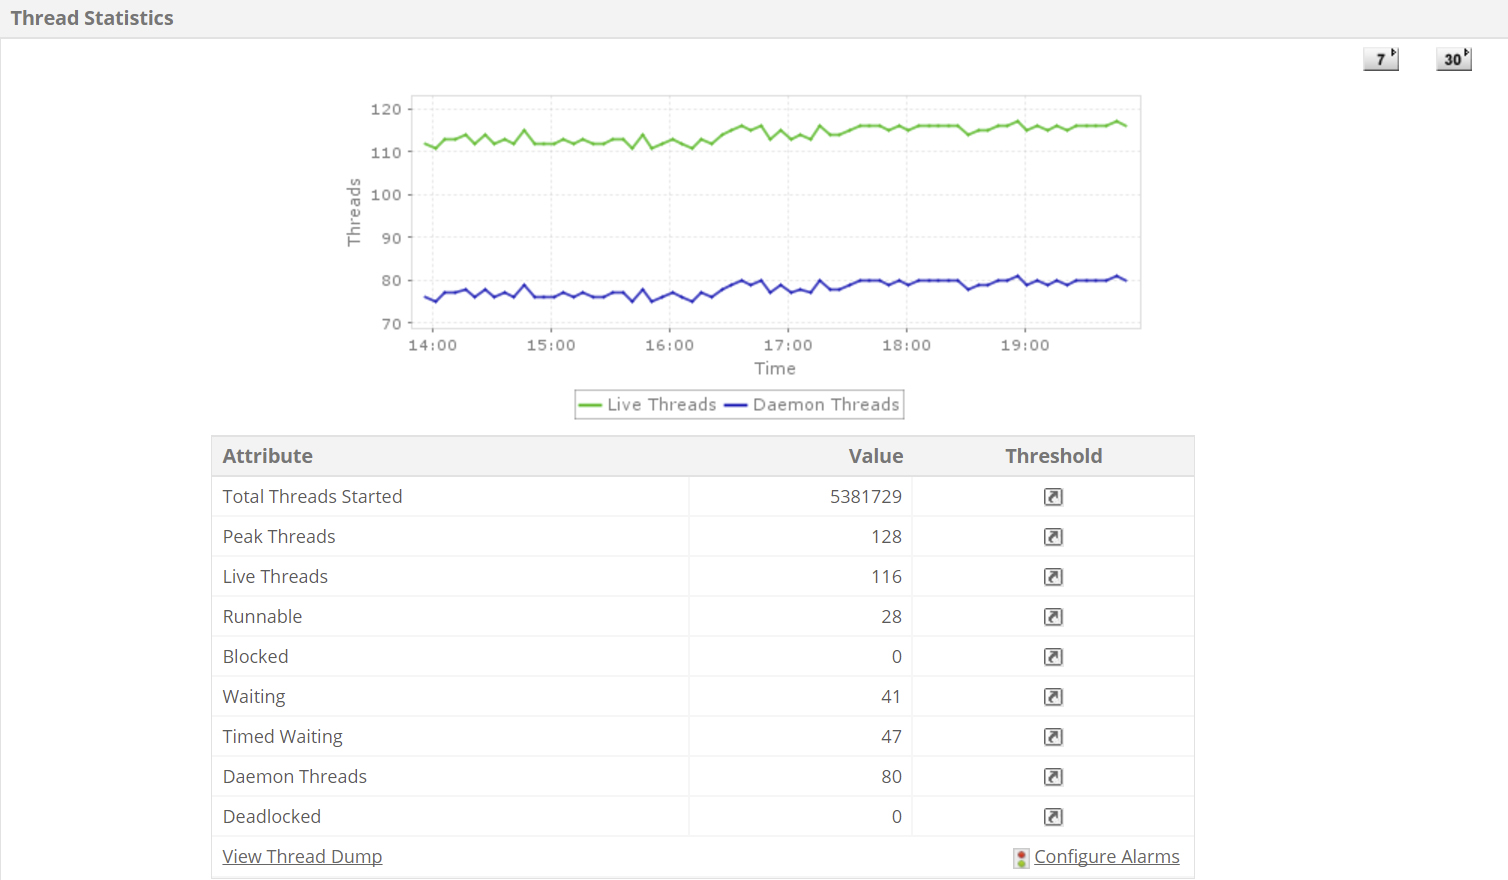Open threshold settings for Deadlocked row
Viewport: 1508px width, 880px height.
coord(1053,817)
